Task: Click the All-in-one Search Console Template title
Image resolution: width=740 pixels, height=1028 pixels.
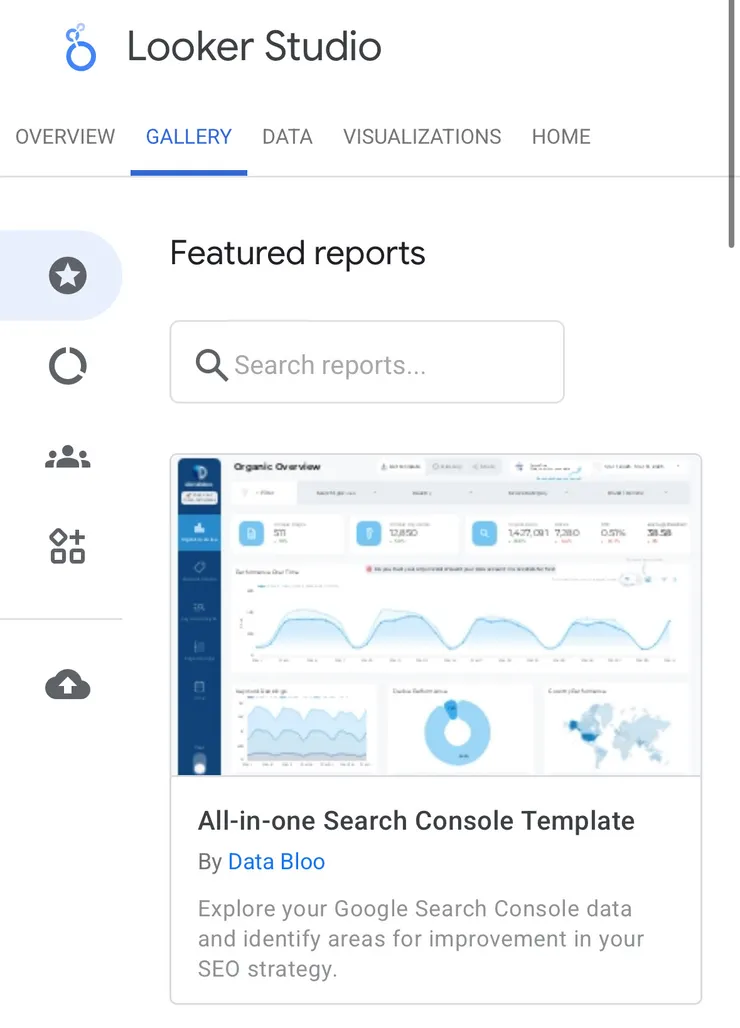Action: point(416,821)
